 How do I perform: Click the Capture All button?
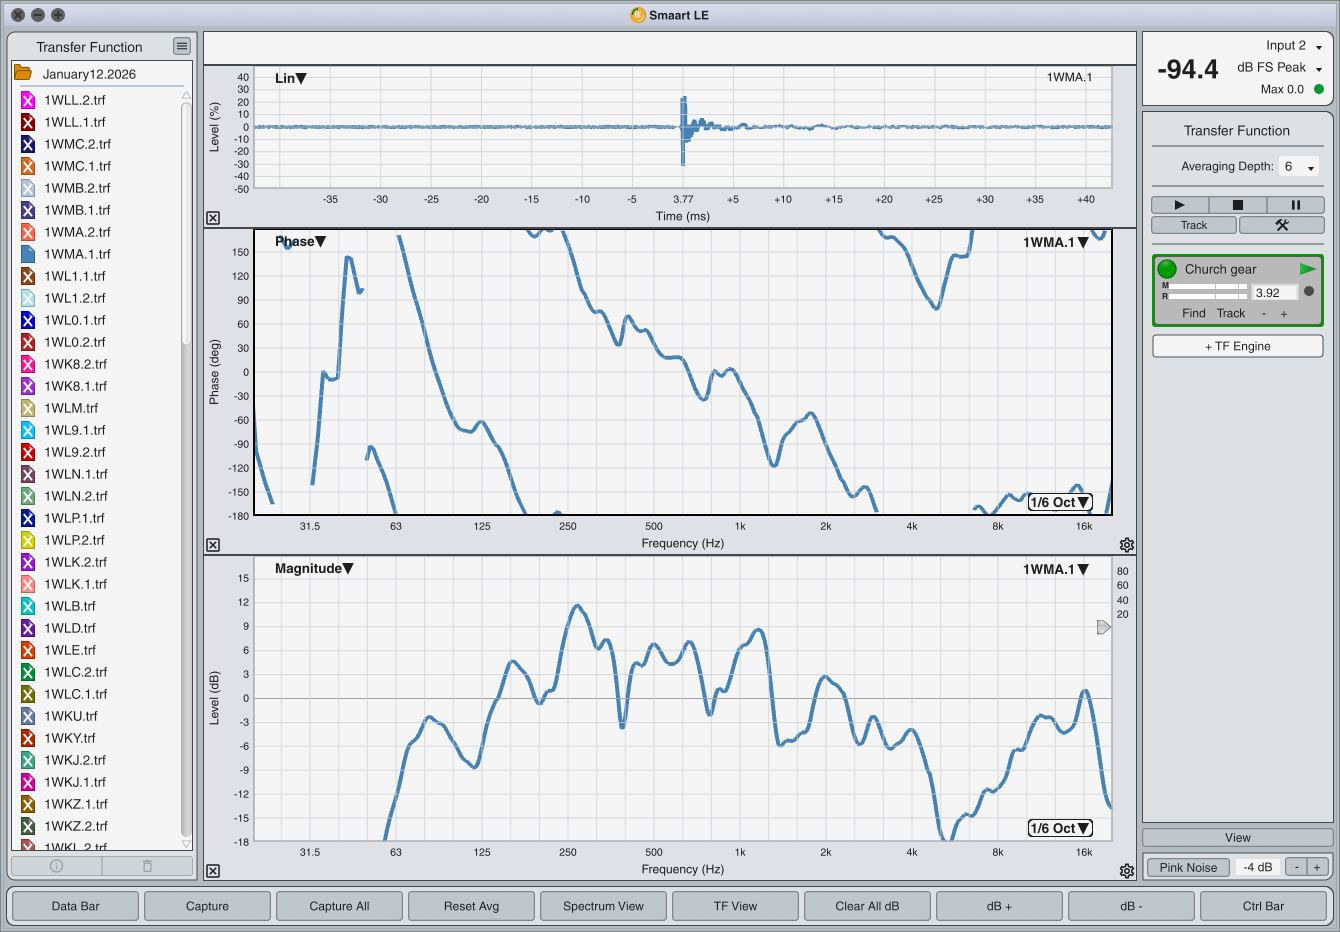[x=339, y=906]
